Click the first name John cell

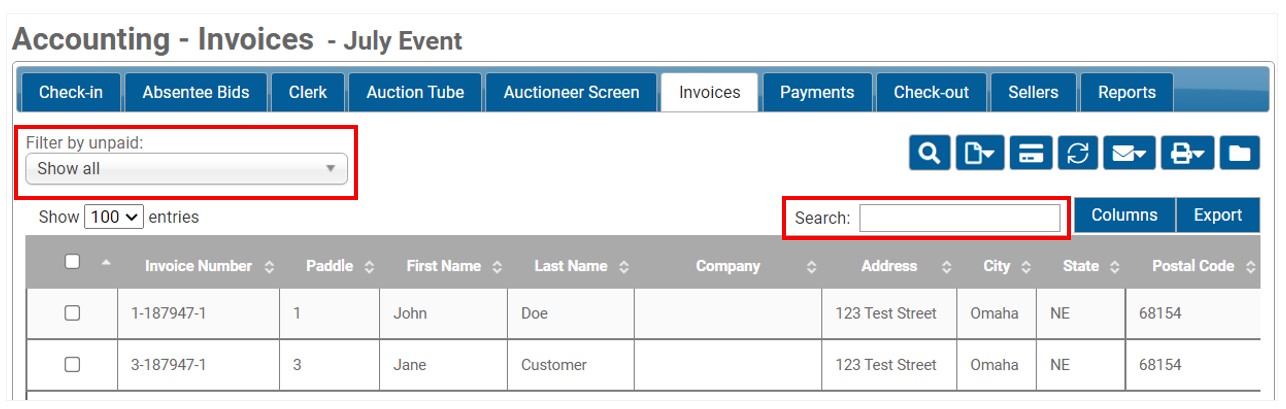(444, 313)
